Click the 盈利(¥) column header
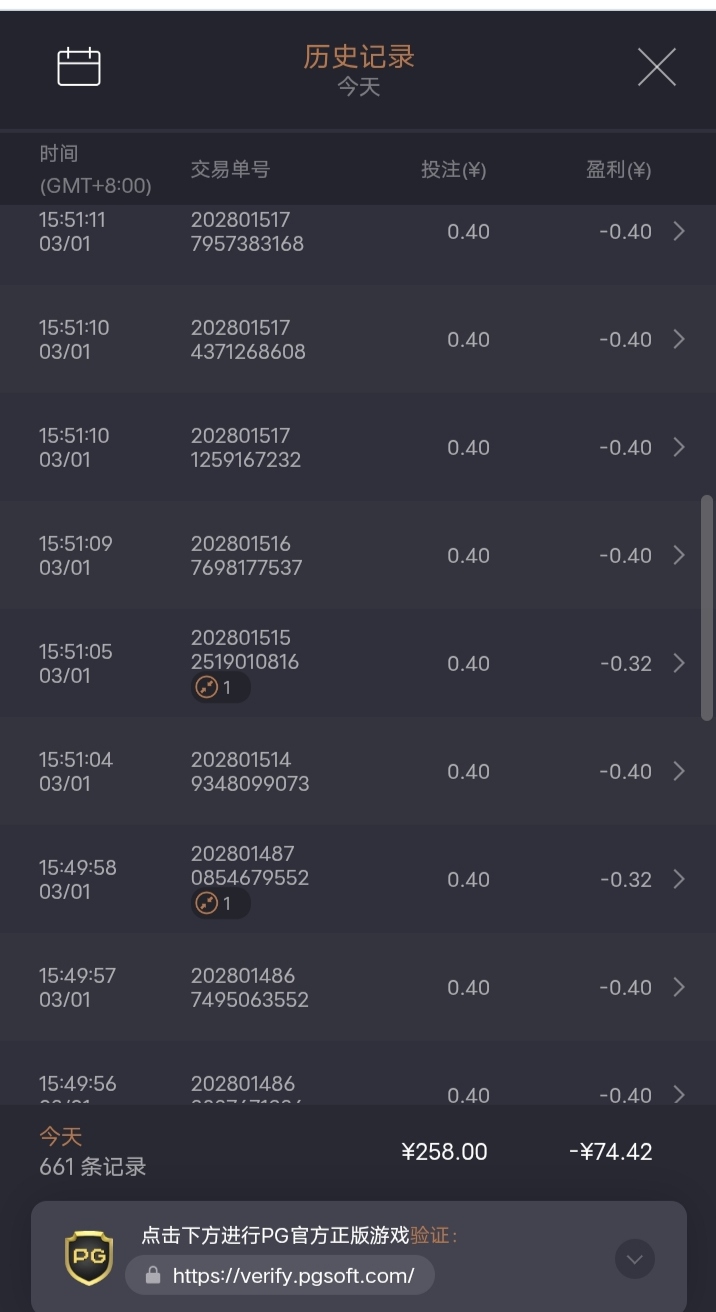This screenshot has width=716, height=1312. pyautogui.click(x=618, y=170)
